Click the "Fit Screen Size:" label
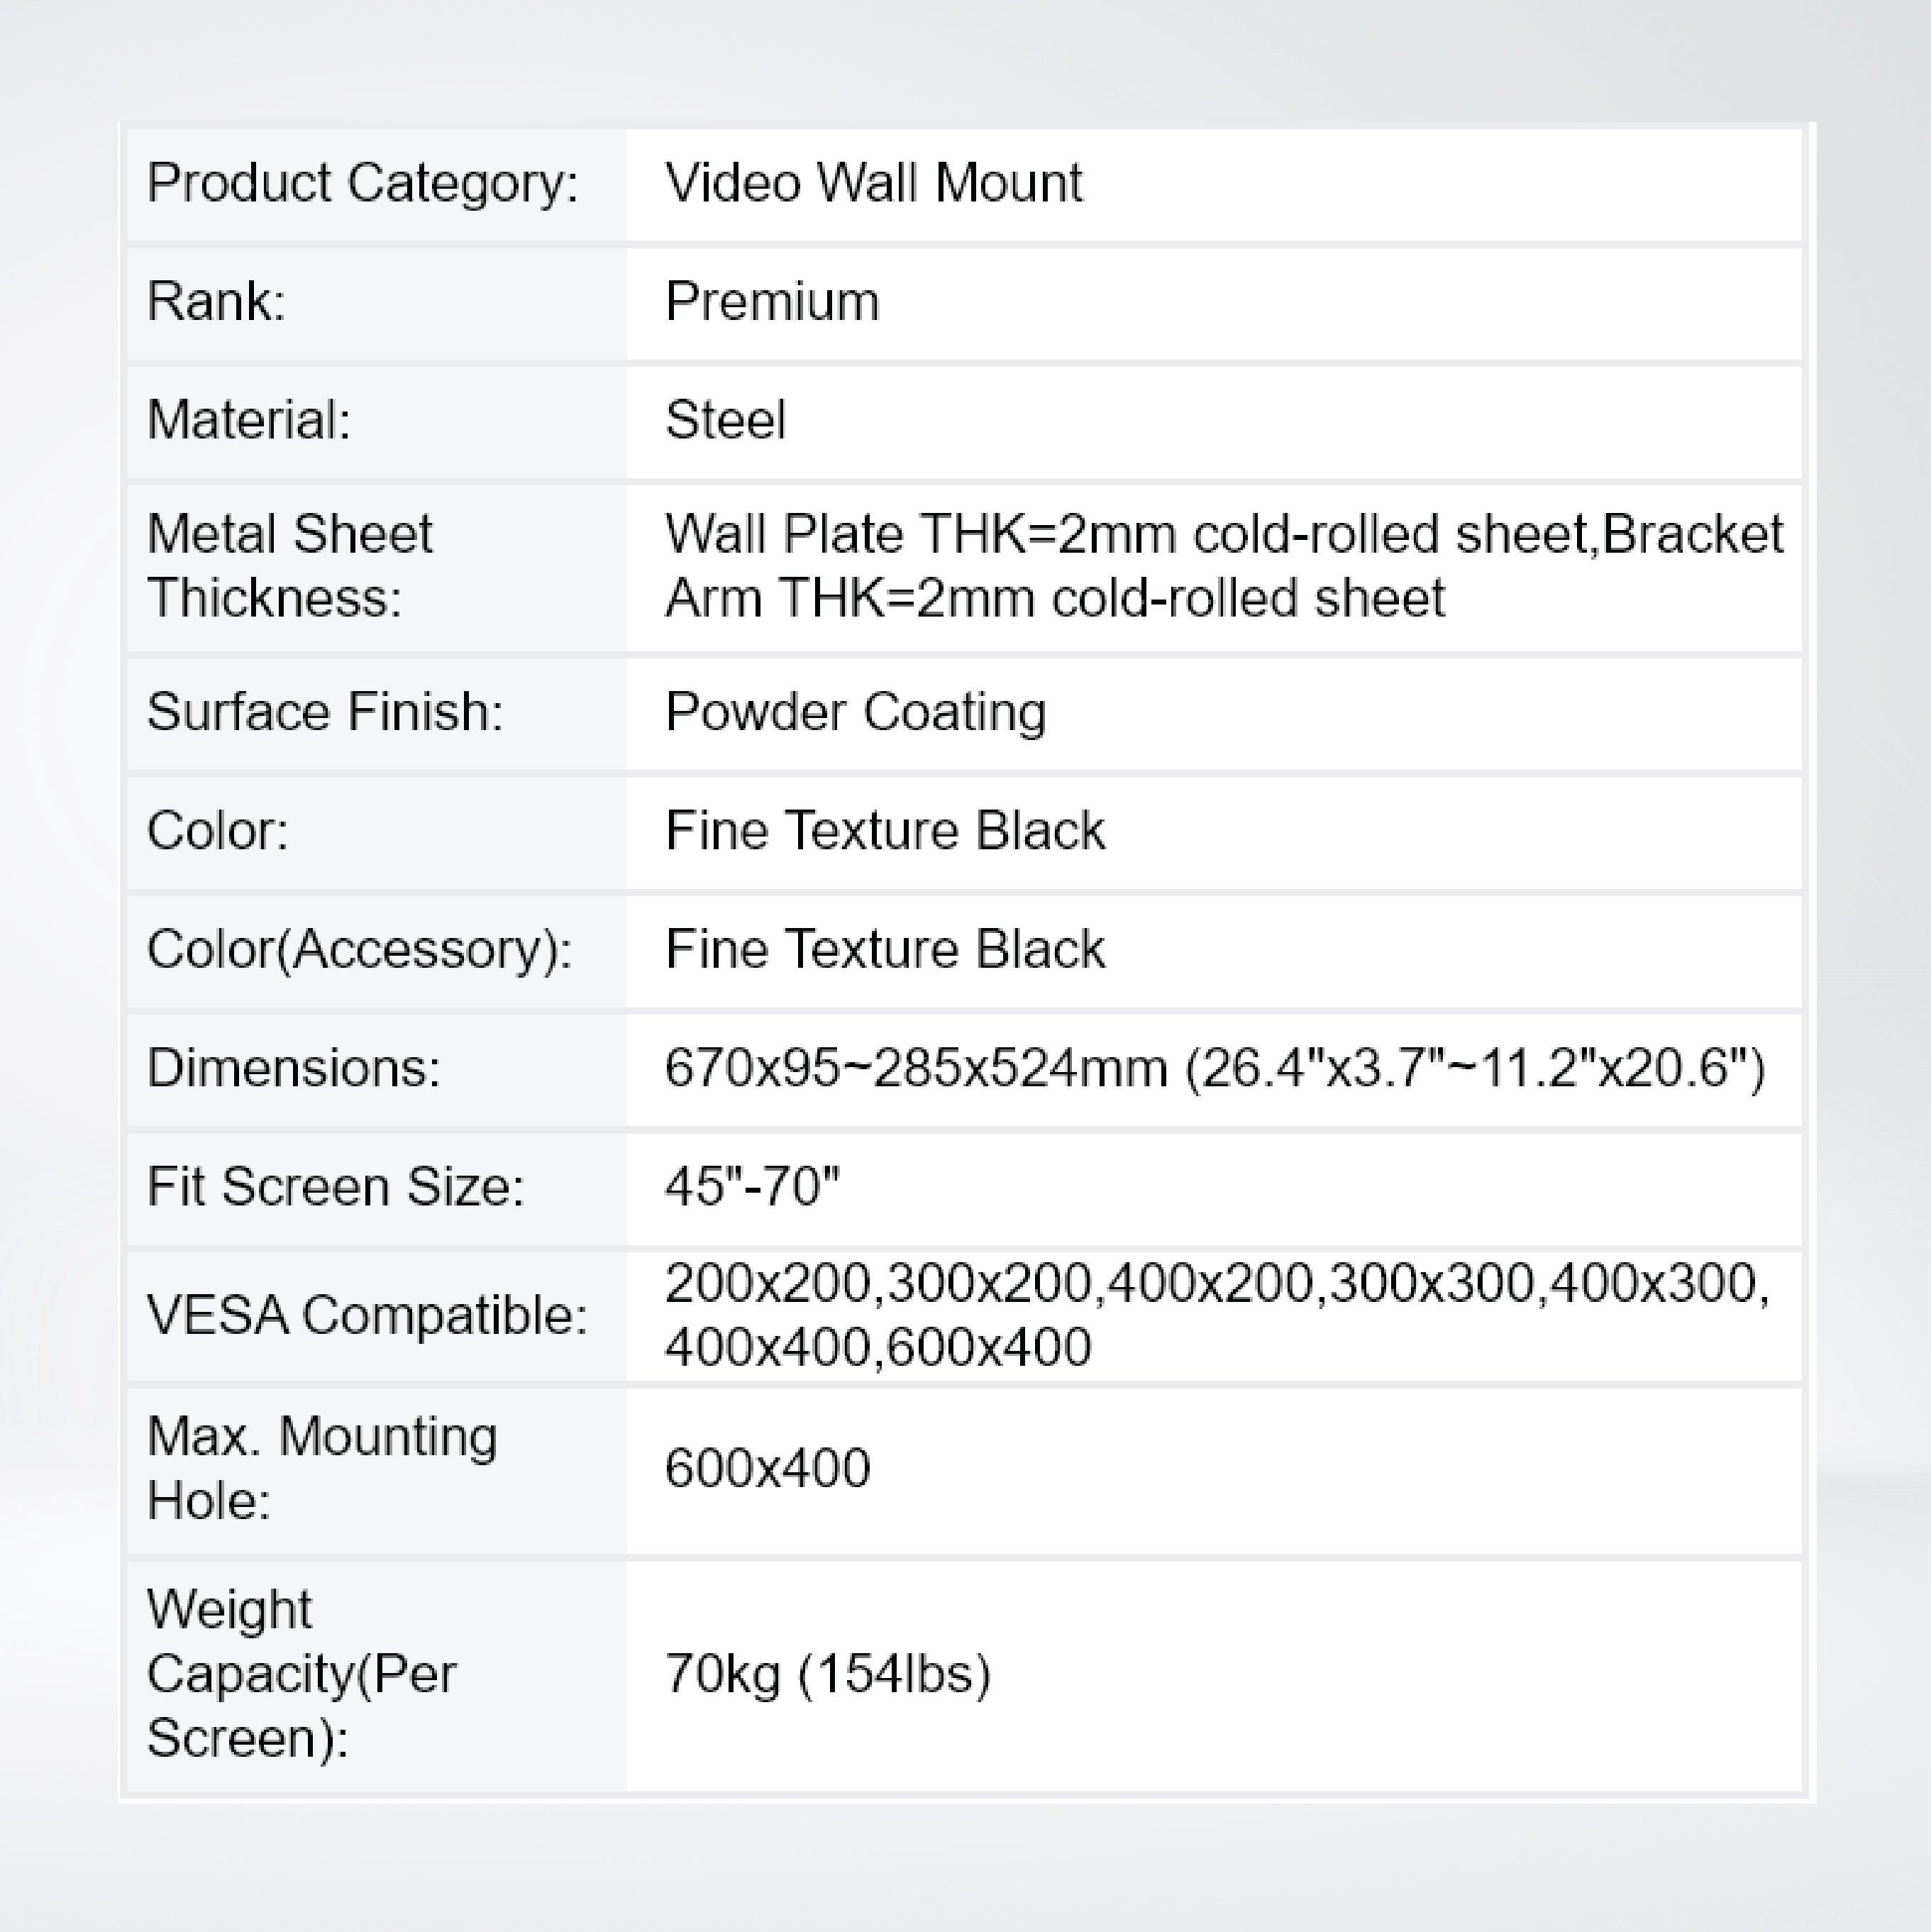The height and width of the screenshot is (1932, 1931). pyautogui.click(x=335, y=1187)
